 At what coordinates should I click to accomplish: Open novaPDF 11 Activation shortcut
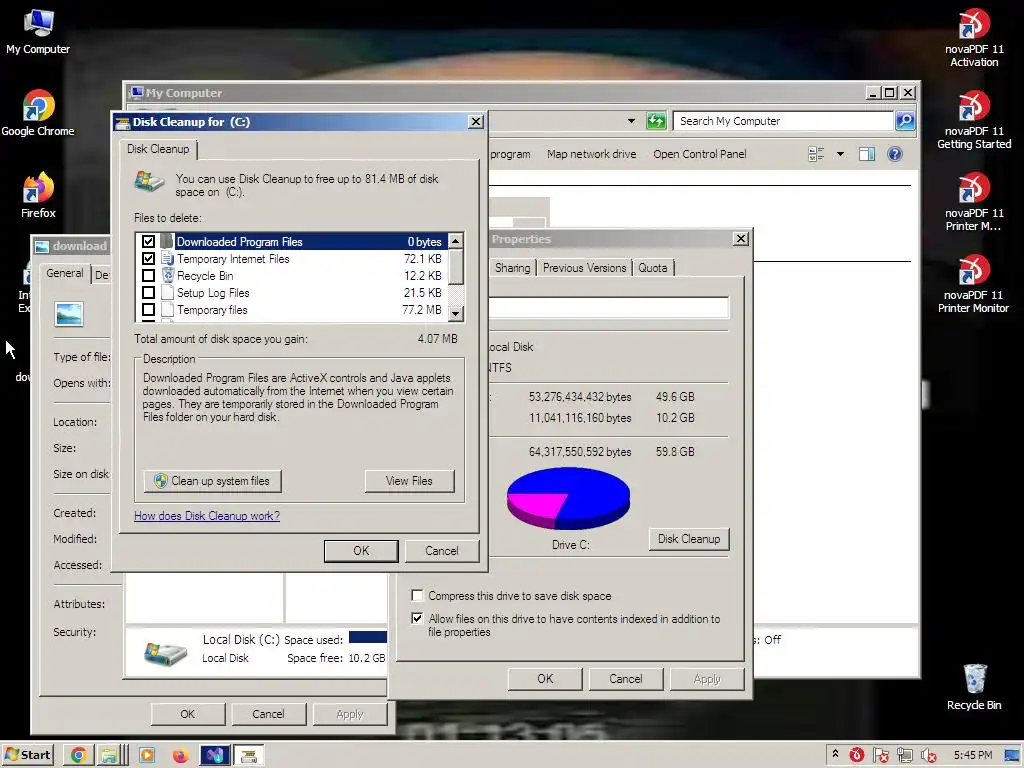(x=974, y=38)
